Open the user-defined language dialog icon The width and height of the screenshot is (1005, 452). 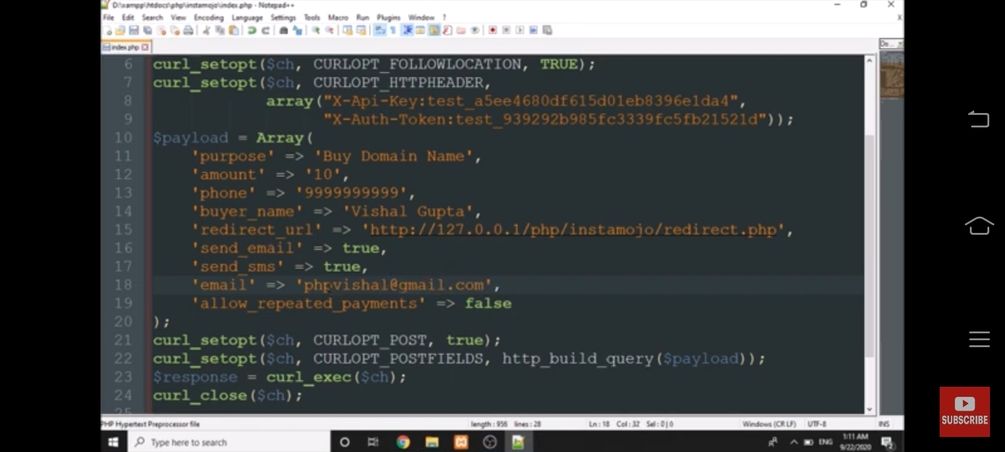coord(420,30)
